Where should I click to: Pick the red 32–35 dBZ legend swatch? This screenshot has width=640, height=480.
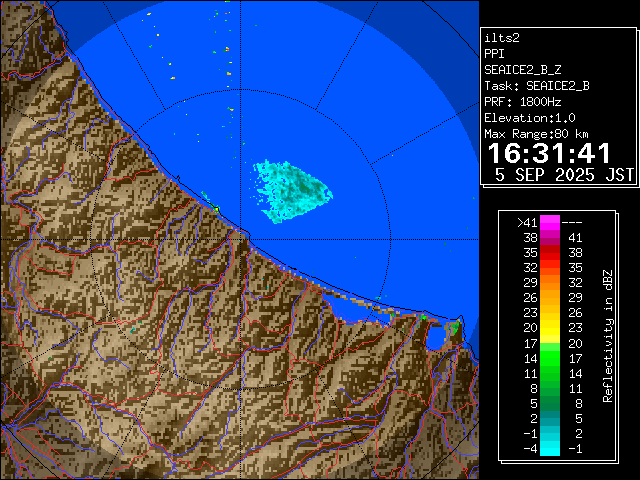tap(550, 268)
